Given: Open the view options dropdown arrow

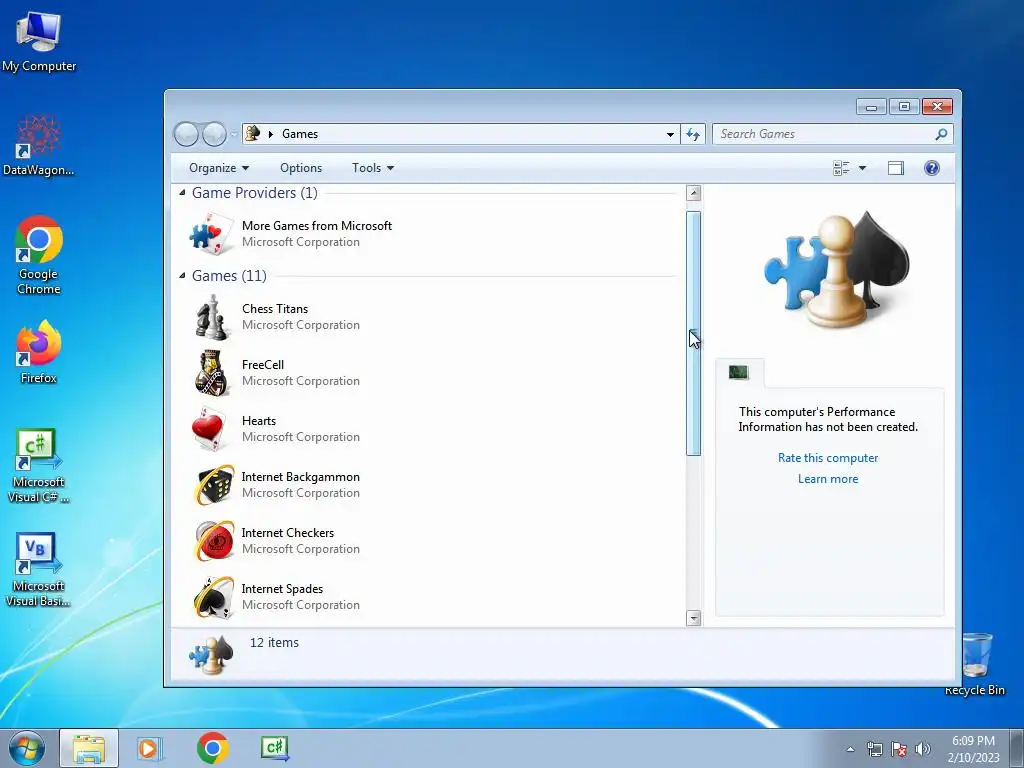Looking at the screenshot, I should (x=862, y=168).
